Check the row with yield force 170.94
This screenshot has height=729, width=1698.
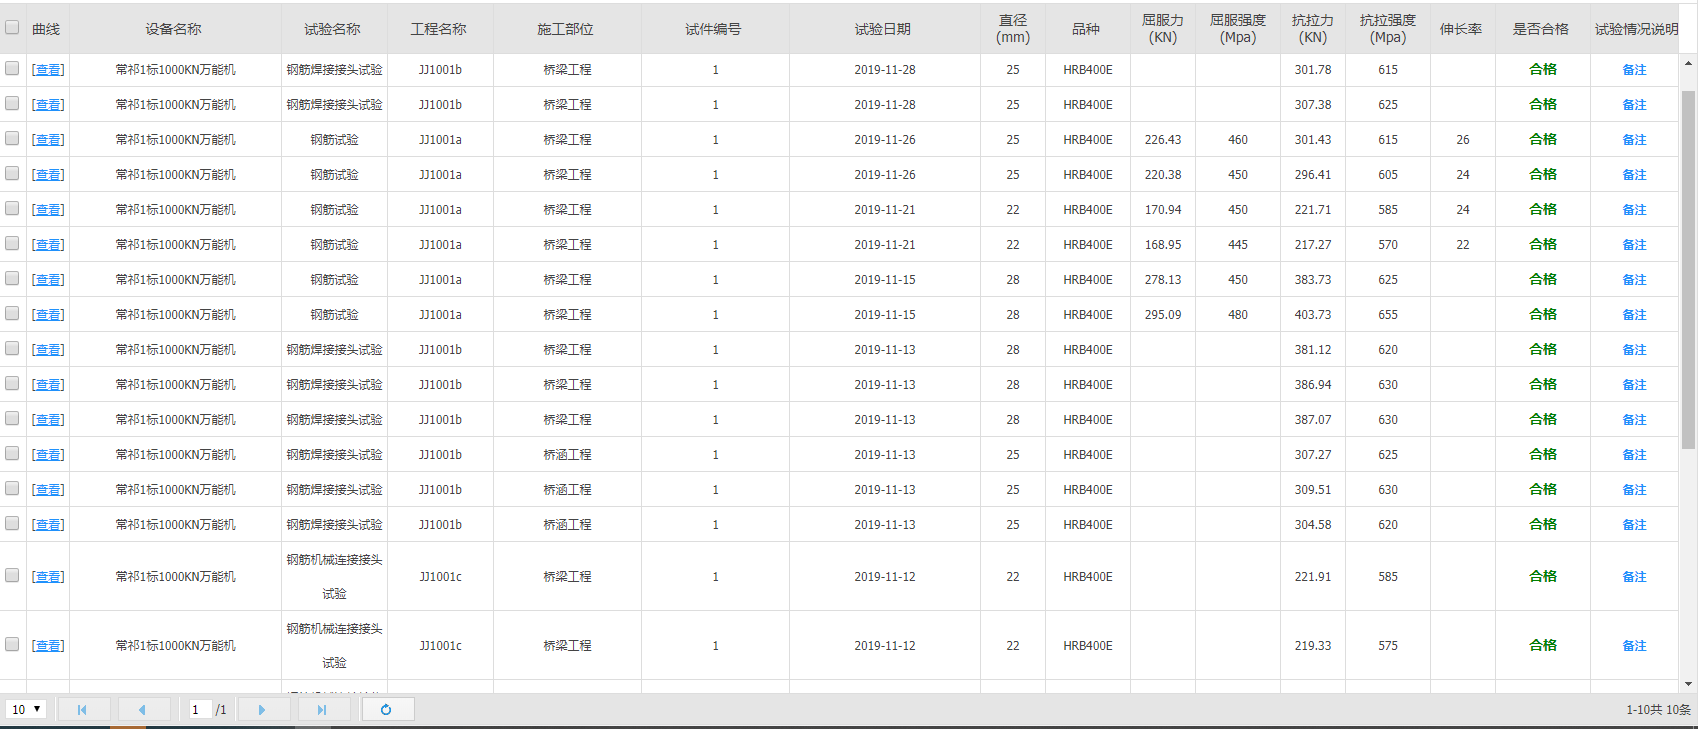(12, 209)
